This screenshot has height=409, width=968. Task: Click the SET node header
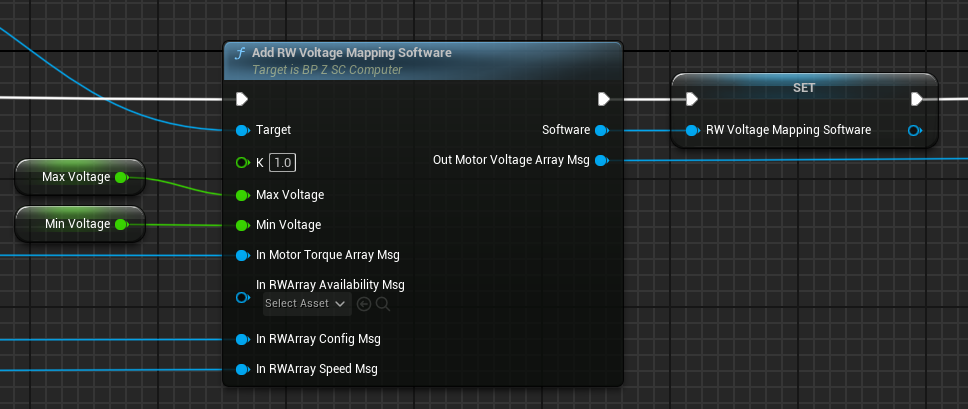pyautogui.click(x=804, y=87)
